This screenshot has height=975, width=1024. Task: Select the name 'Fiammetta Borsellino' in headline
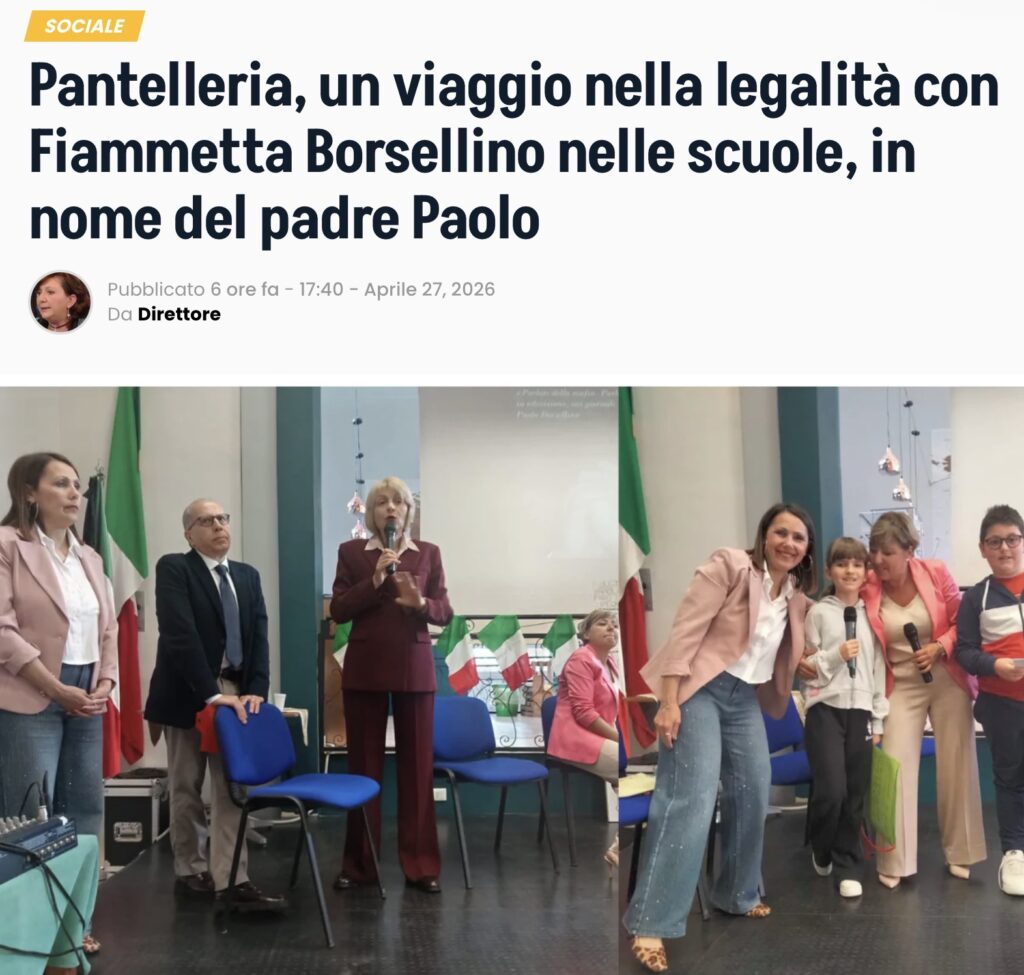coord(287,153)
